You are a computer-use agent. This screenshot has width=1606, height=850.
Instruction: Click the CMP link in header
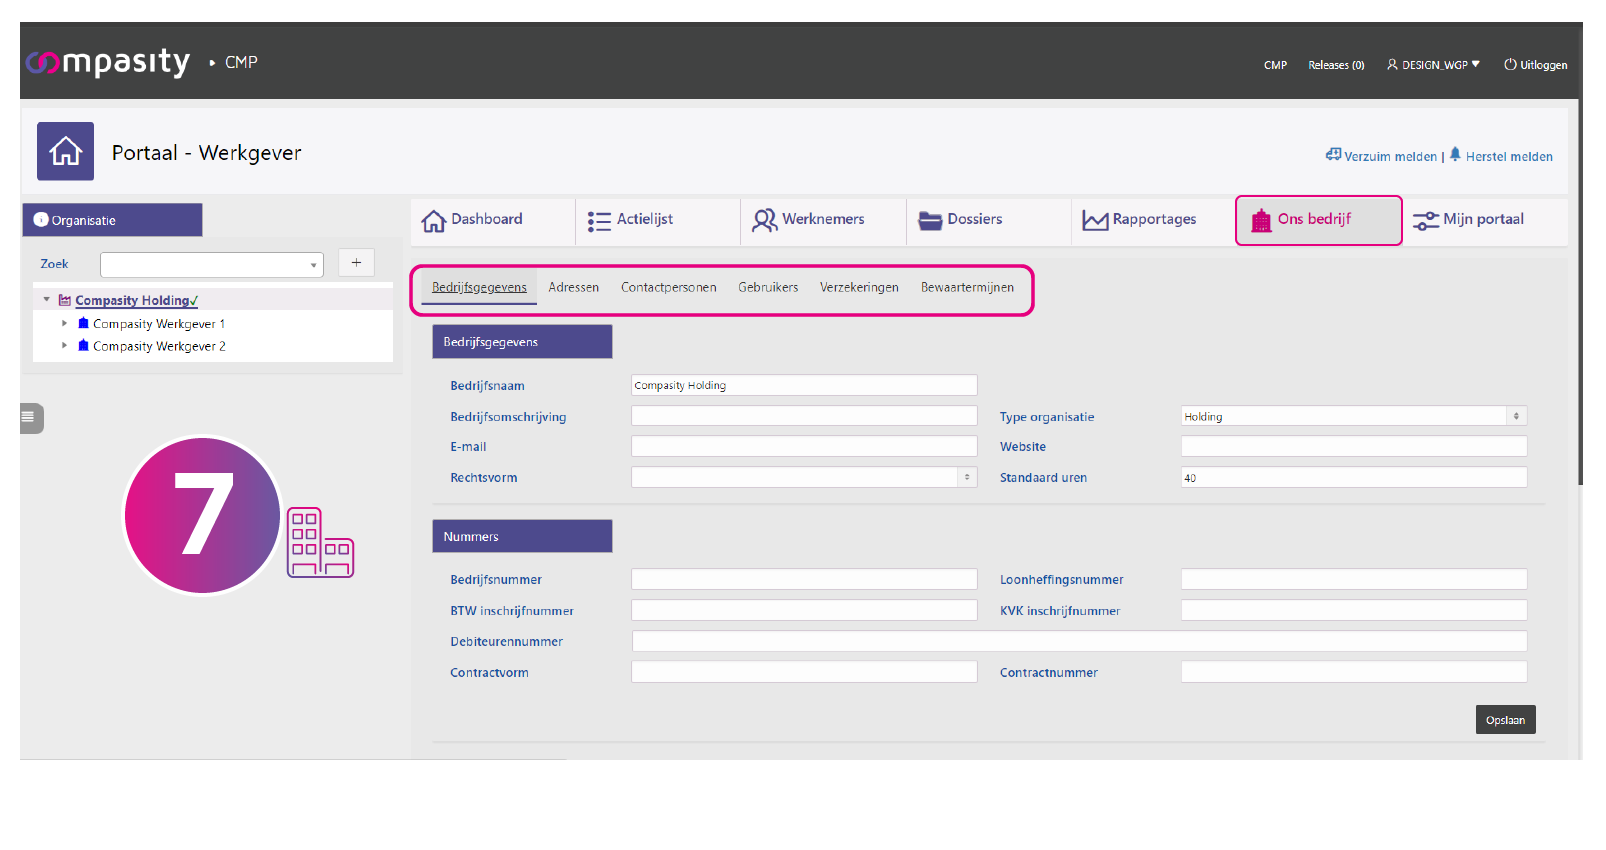click(1275, 65)
